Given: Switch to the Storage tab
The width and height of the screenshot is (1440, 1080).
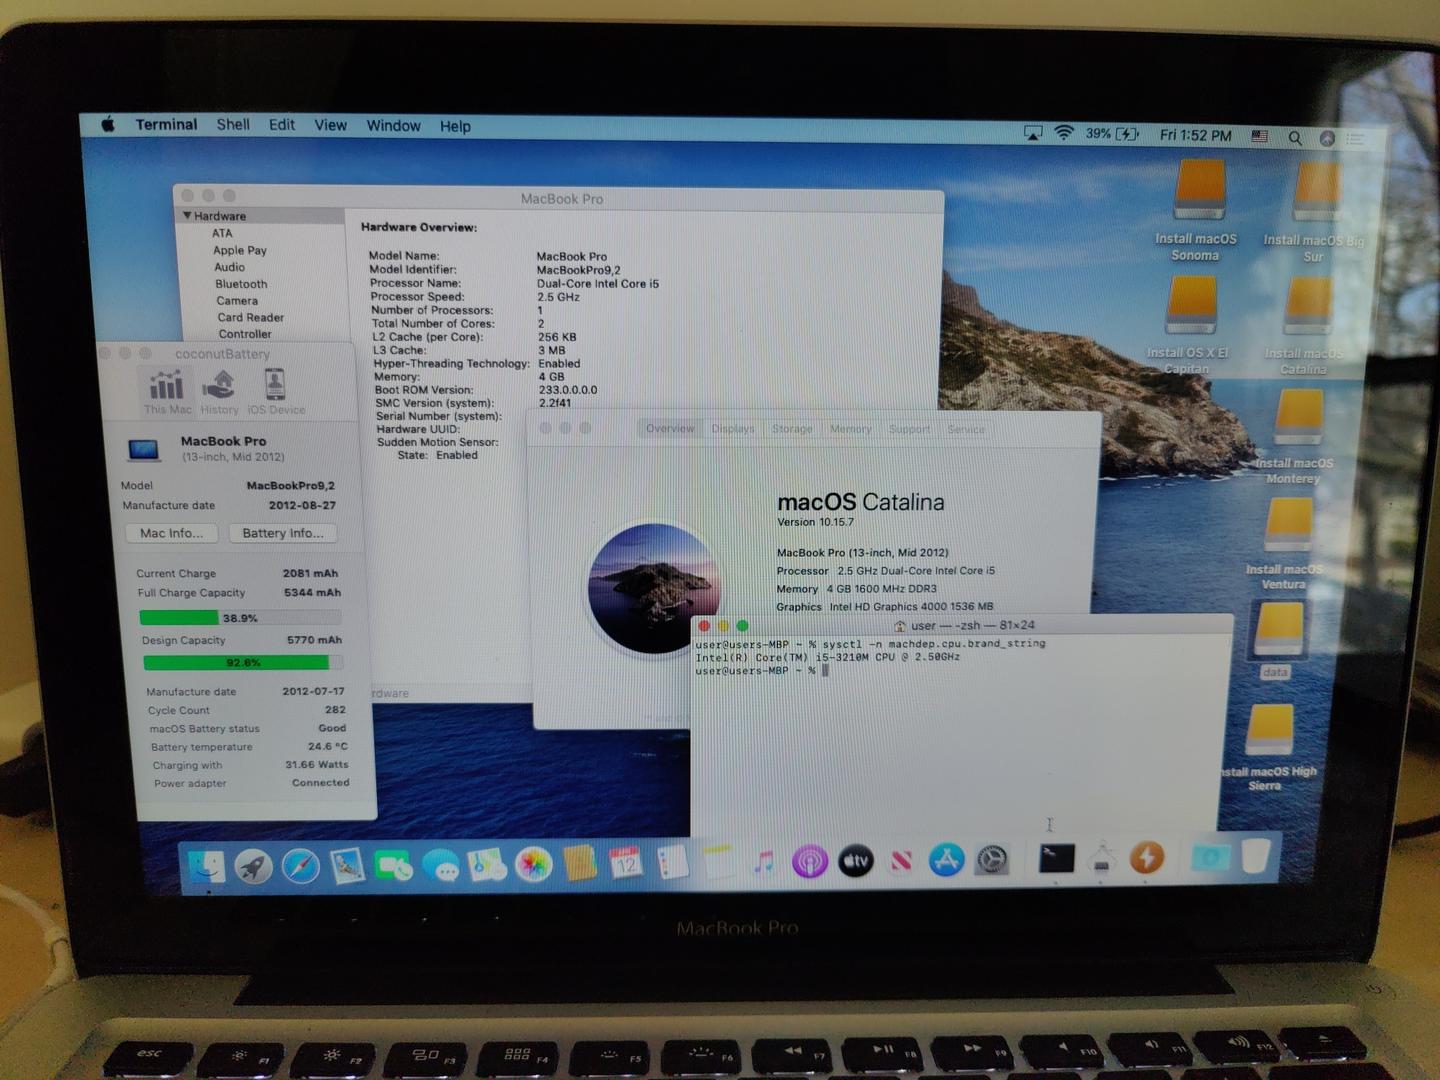Looking at the screenshot, I should click(x=792, y=429).
